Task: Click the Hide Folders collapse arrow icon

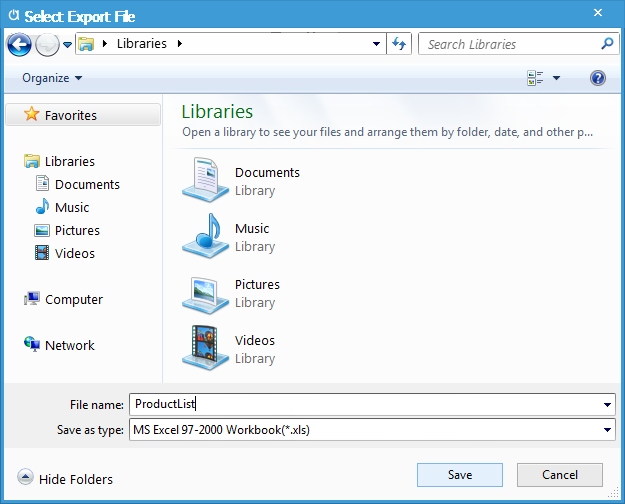Action: (x=25, y=476)
